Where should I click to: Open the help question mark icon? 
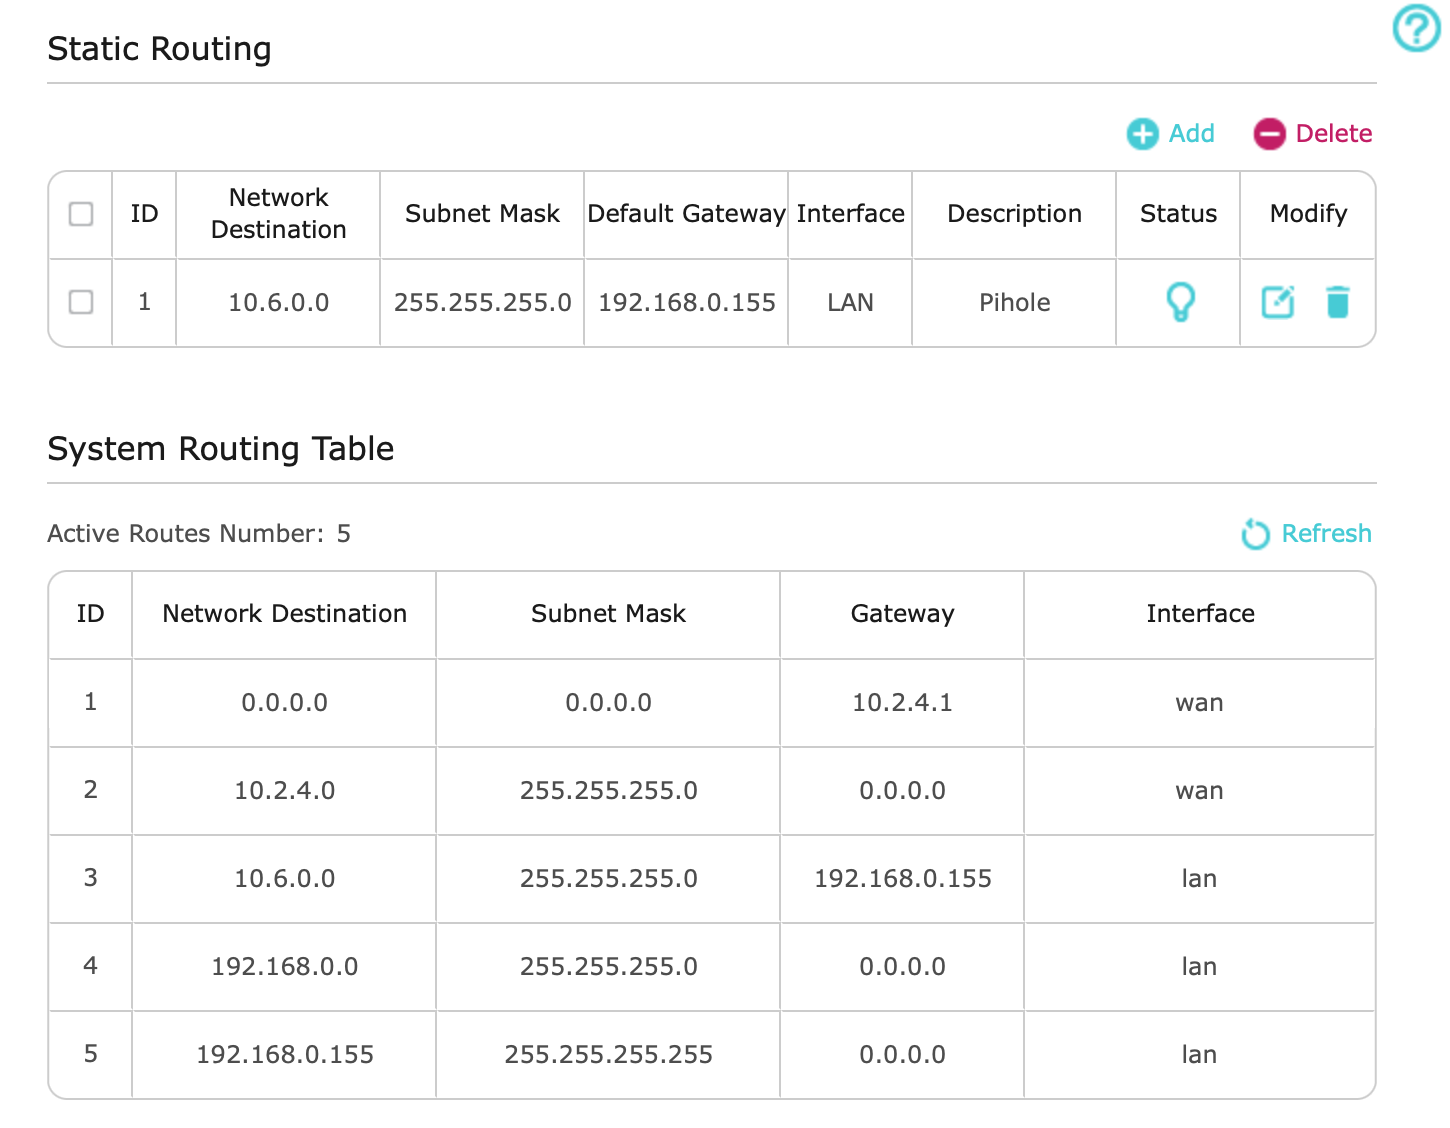1416,28
